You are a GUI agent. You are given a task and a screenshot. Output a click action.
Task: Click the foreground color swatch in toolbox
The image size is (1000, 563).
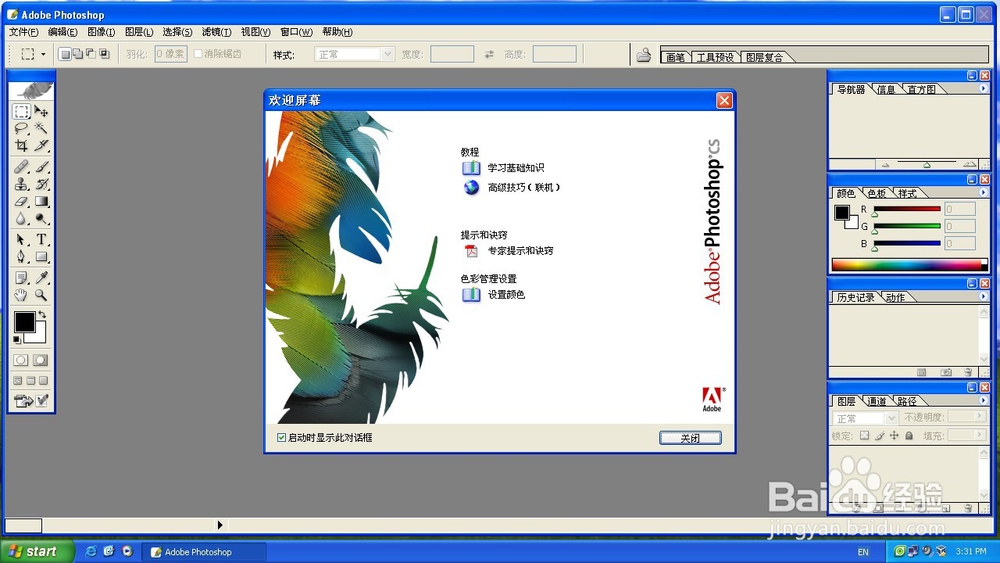pyautogui.click(x=24, y=322)
